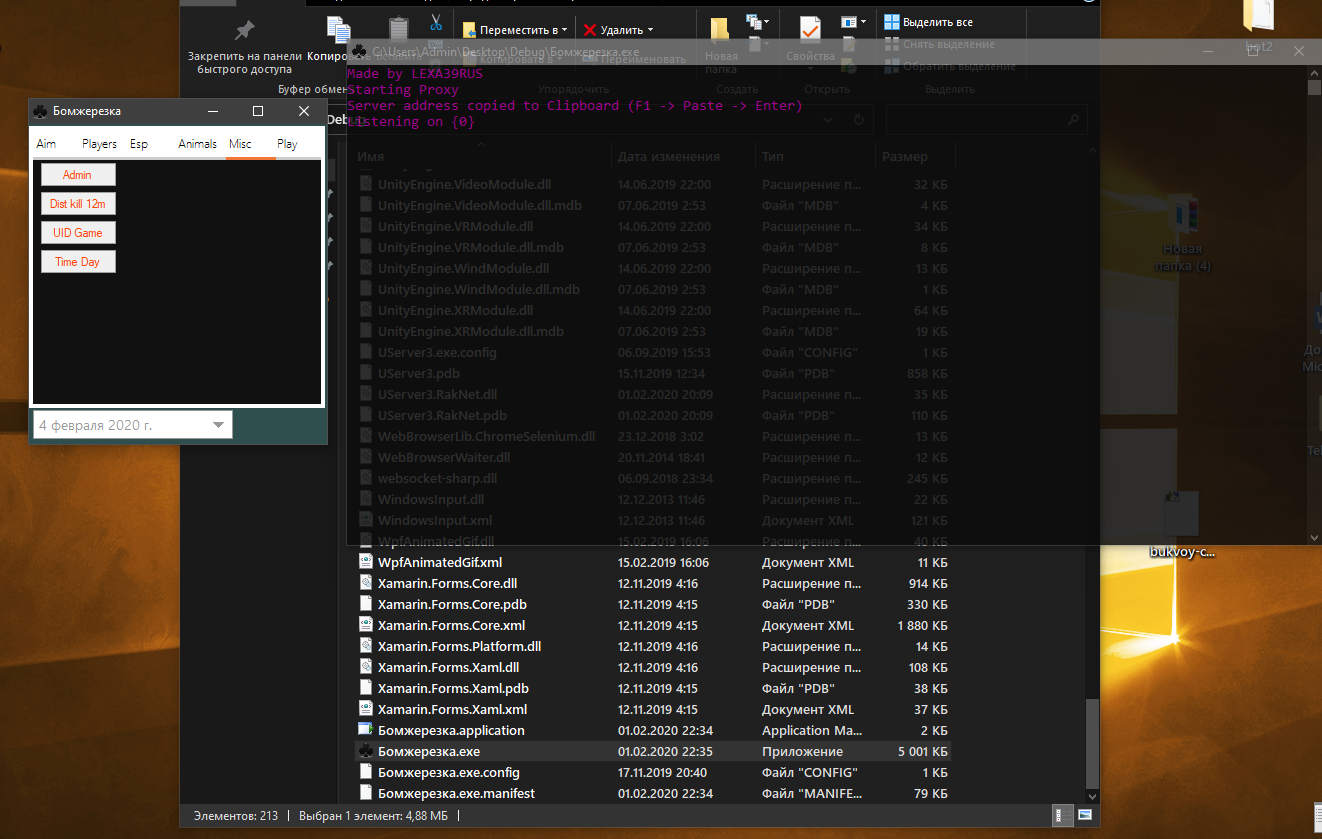Screen dimensions: 1322x839
Task: Click the Admin button
Action: (x=78, y=175)
